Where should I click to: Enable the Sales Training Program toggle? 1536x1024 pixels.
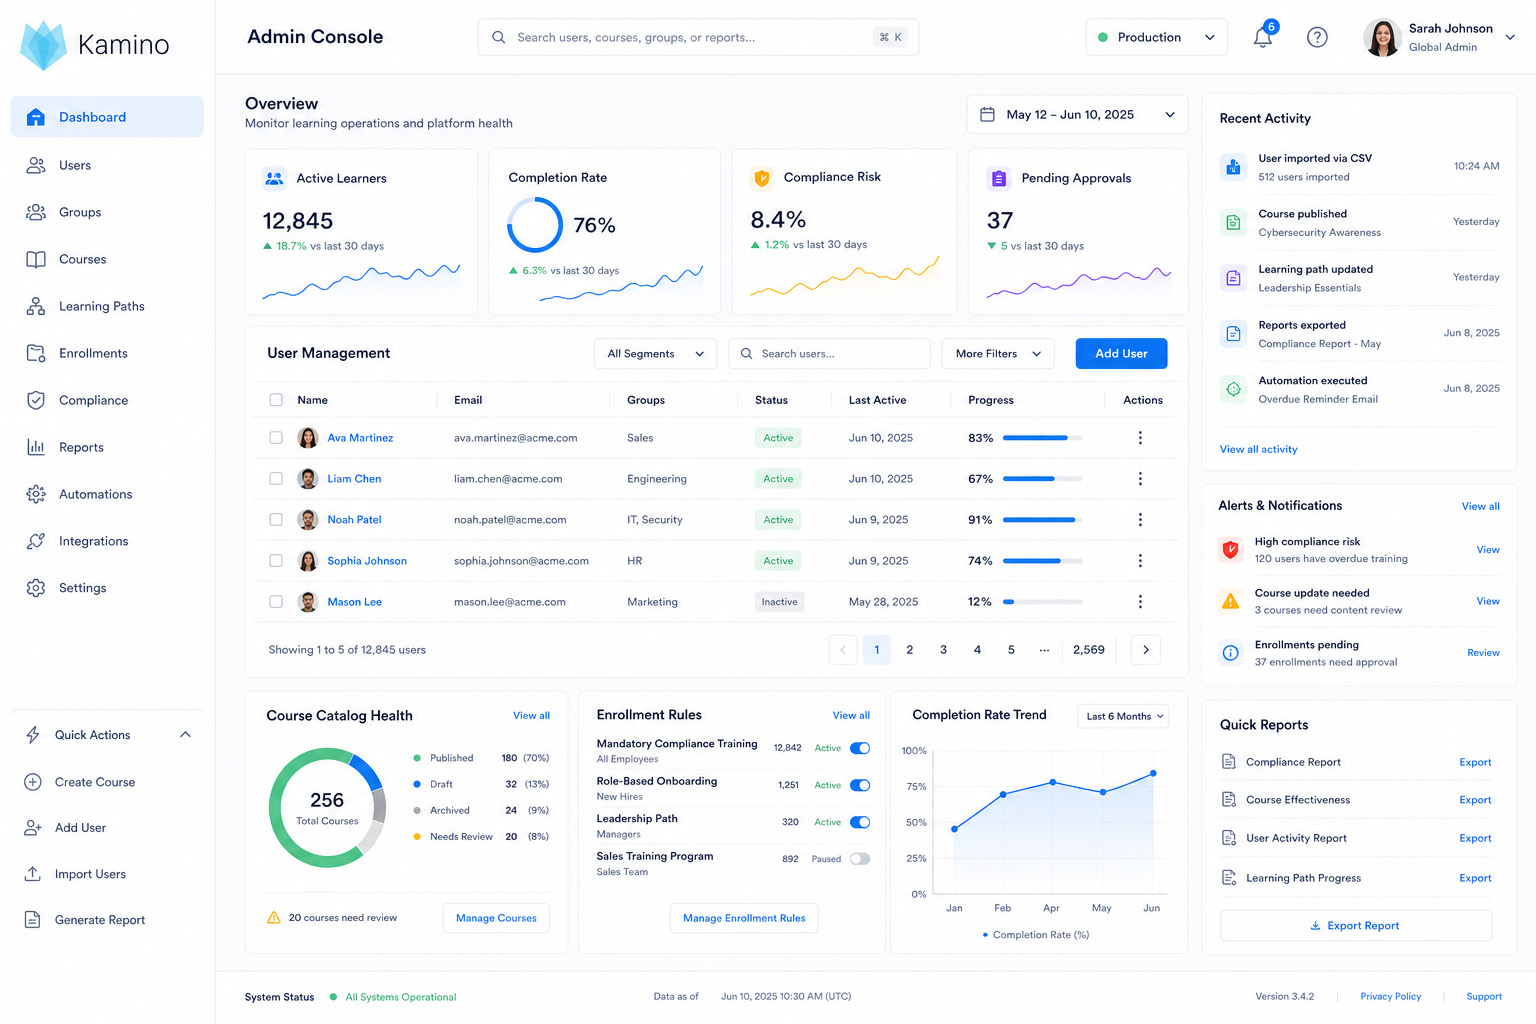coord(860,859)
